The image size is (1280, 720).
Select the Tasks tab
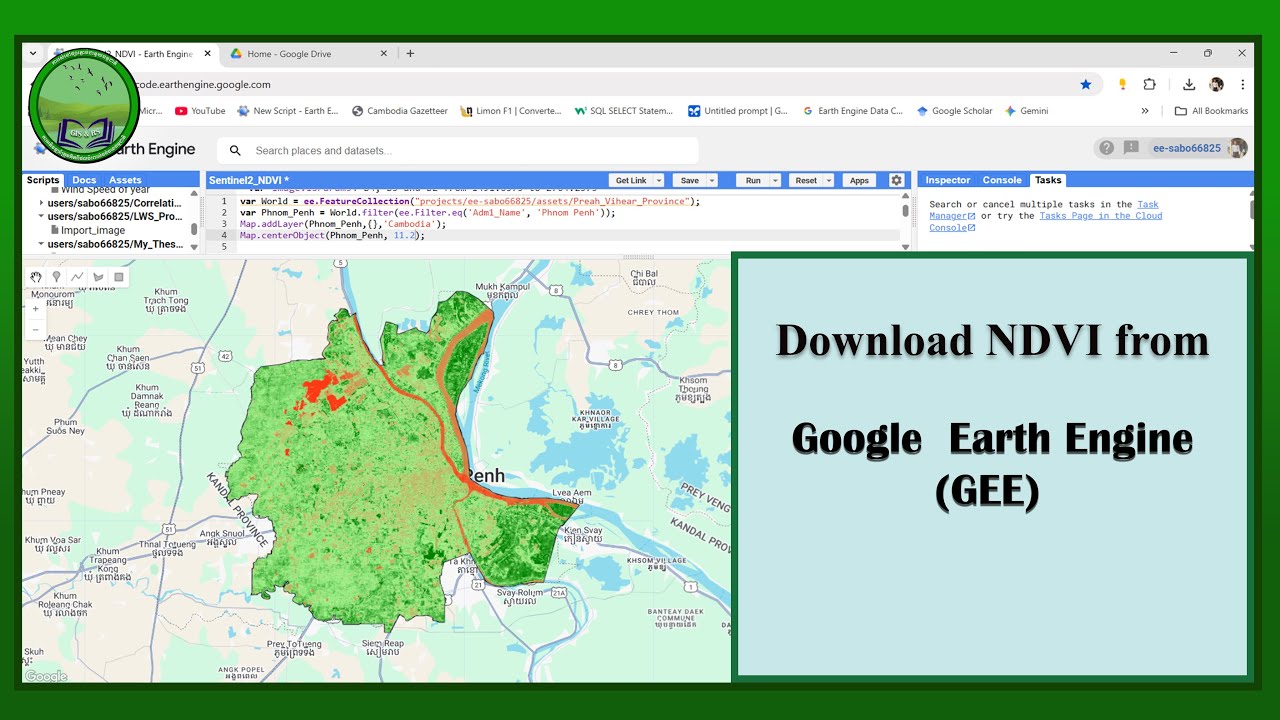pyautogui.click(x=1048, y=180)
